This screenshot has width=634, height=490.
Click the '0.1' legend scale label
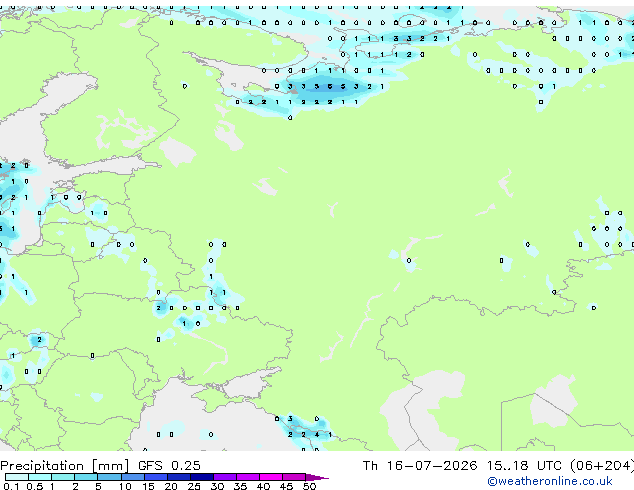point(11,486)
